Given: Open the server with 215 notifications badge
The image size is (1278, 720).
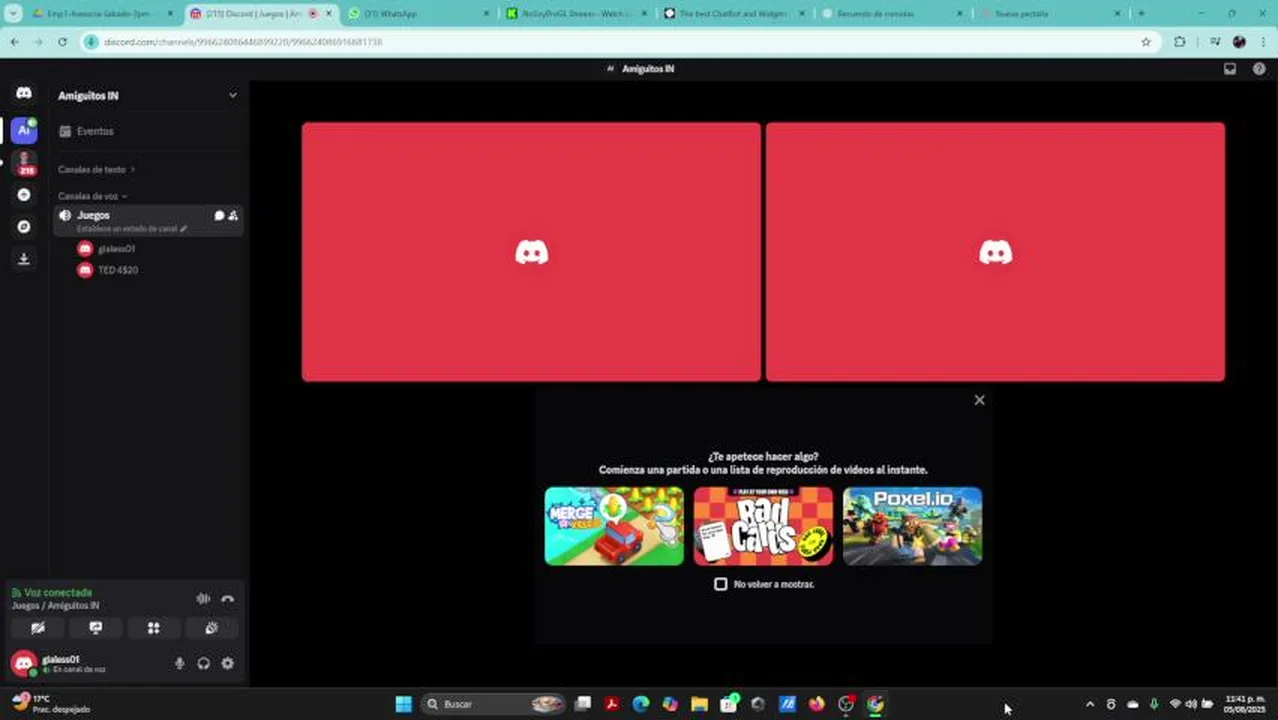Looking at the screenshot, I should point(24,163).
